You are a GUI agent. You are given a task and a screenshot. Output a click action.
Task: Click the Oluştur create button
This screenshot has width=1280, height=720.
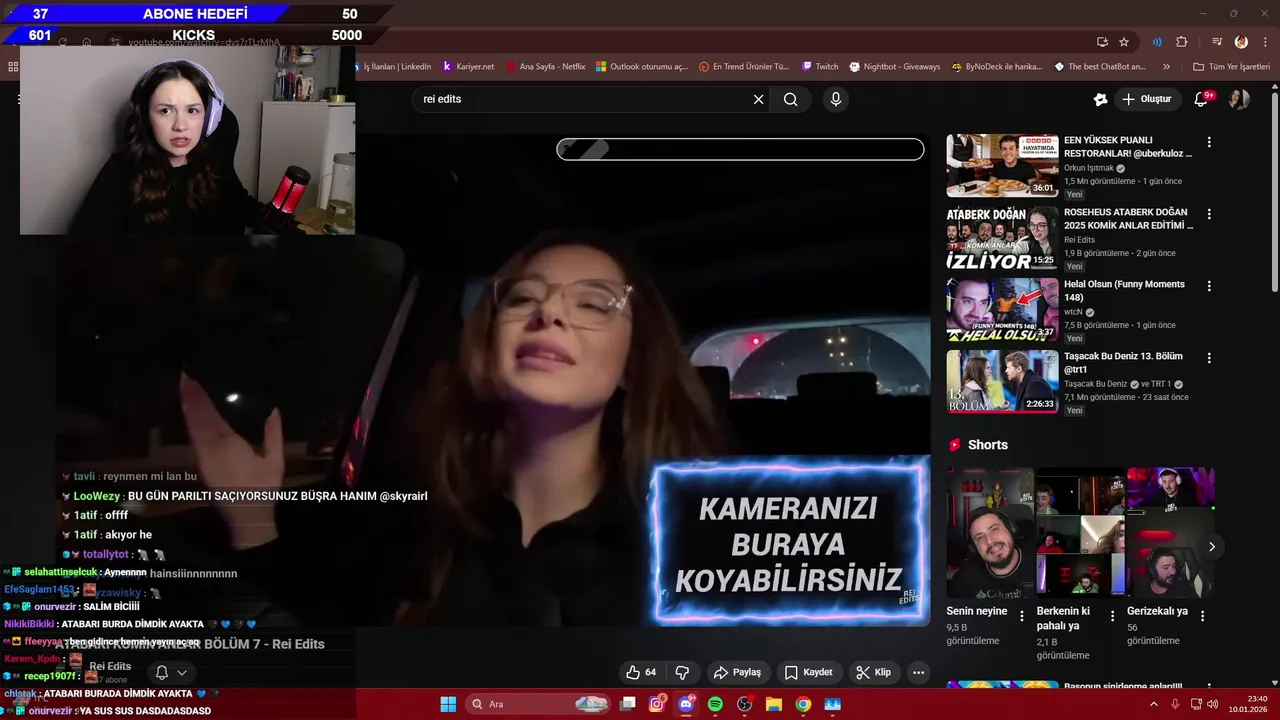1147,99
